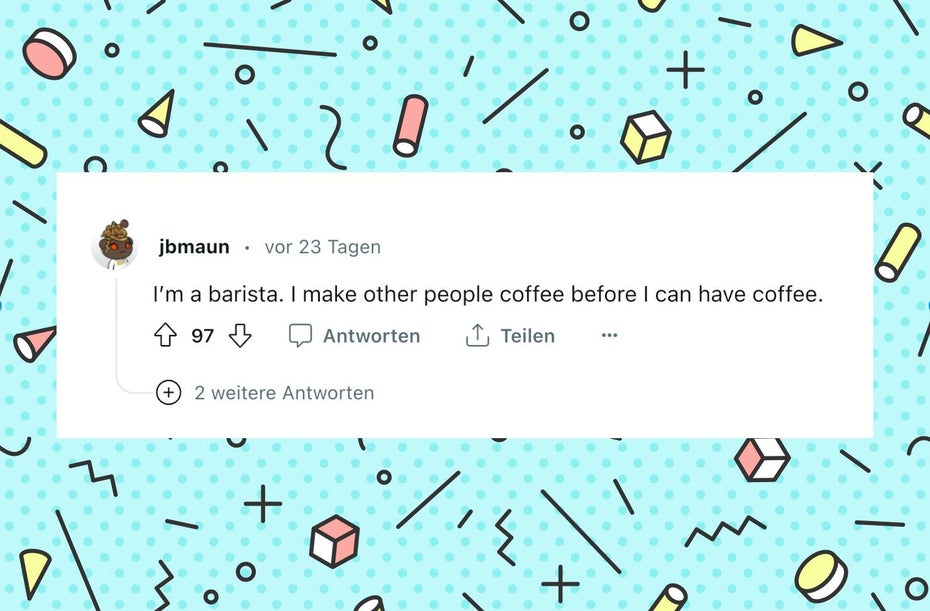Click the share arrow icon
The width and height of the screenshot is (930, 611).
[478, 336]
